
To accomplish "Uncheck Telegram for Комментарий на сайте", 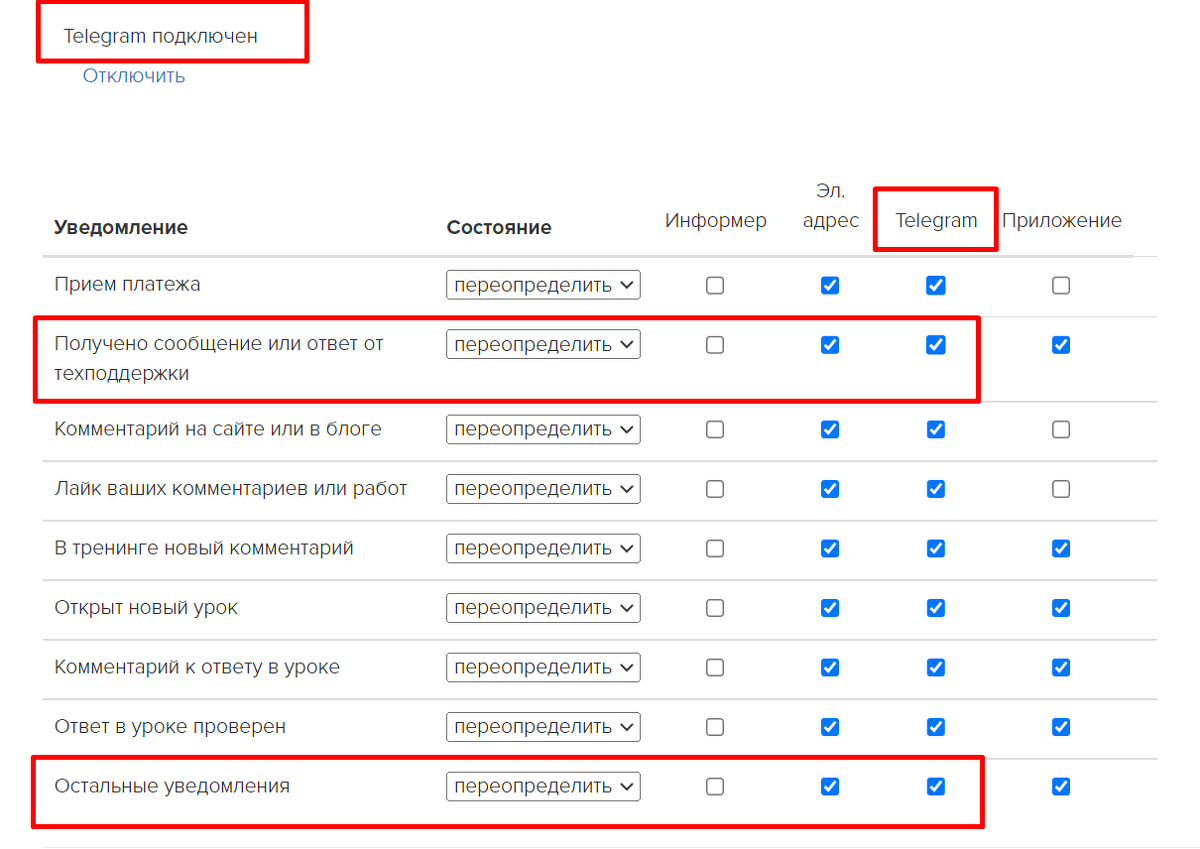I will (x=936, y=429).
